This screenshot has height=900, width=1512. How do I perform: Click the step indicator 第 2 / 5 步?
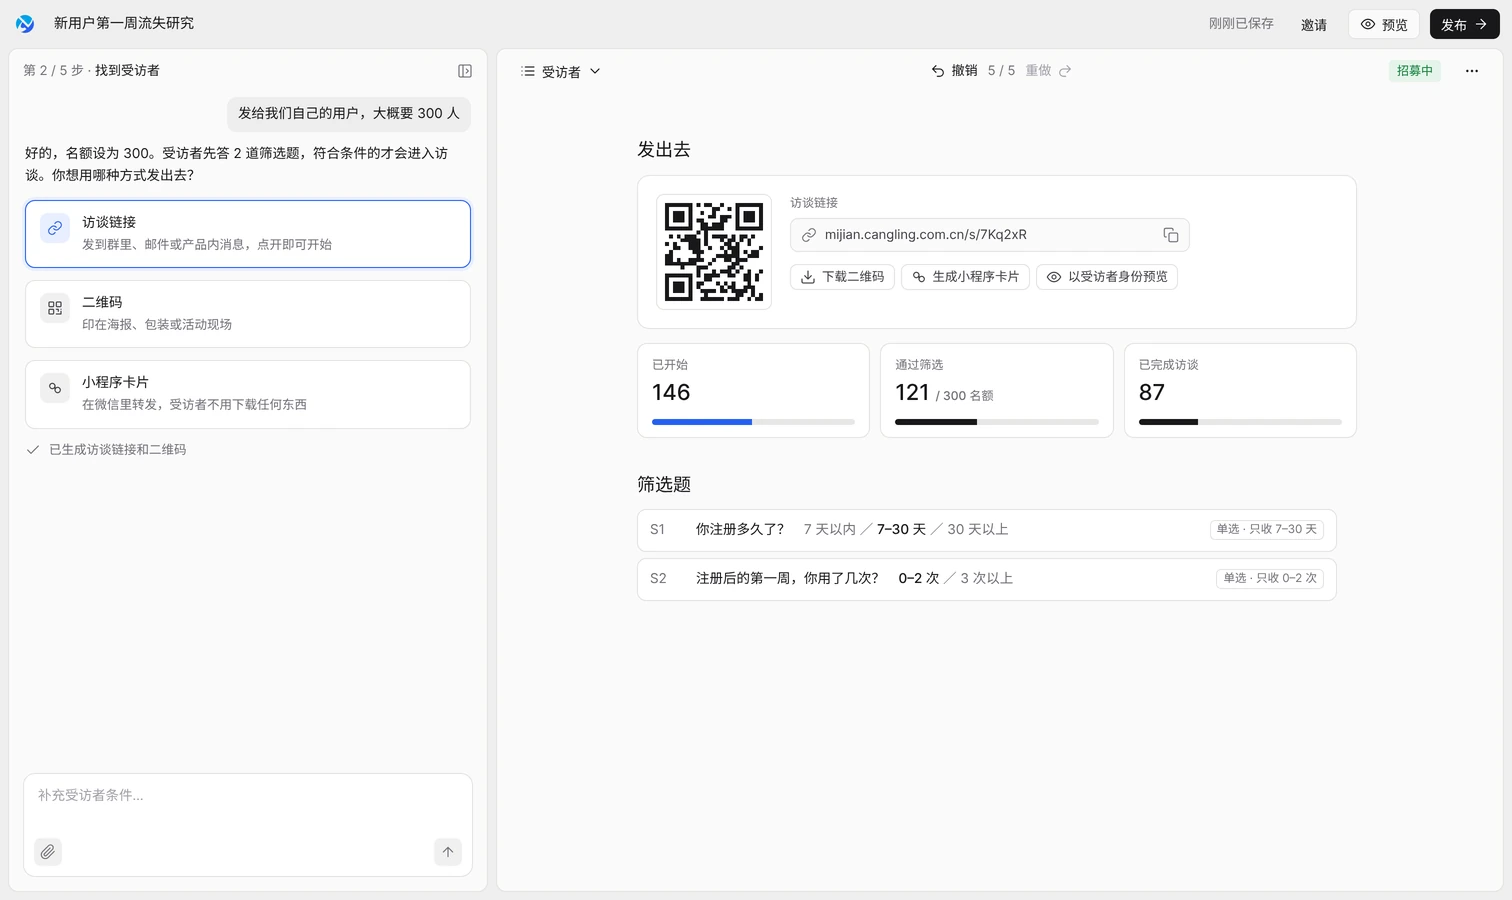click(x=53, y=71)
